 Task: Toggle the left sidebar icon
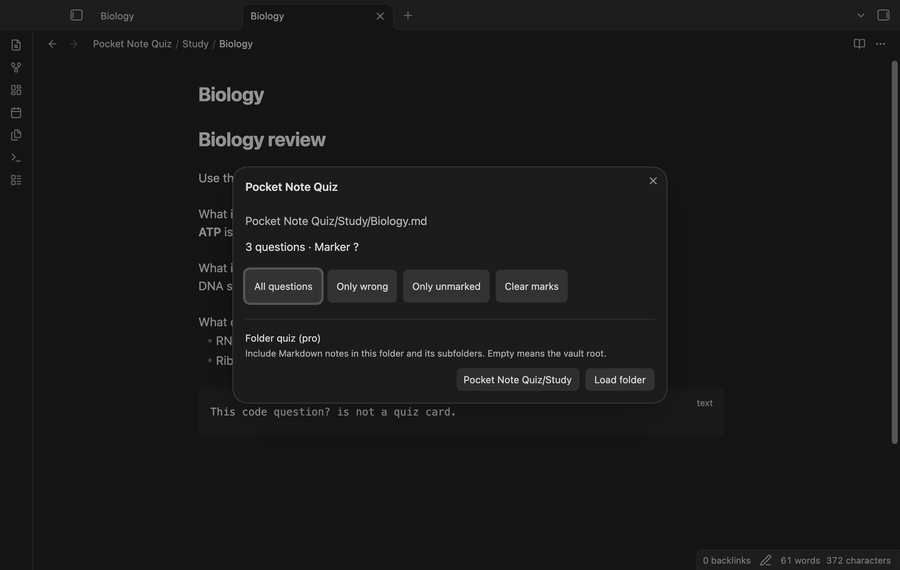(x=76, y=15)
